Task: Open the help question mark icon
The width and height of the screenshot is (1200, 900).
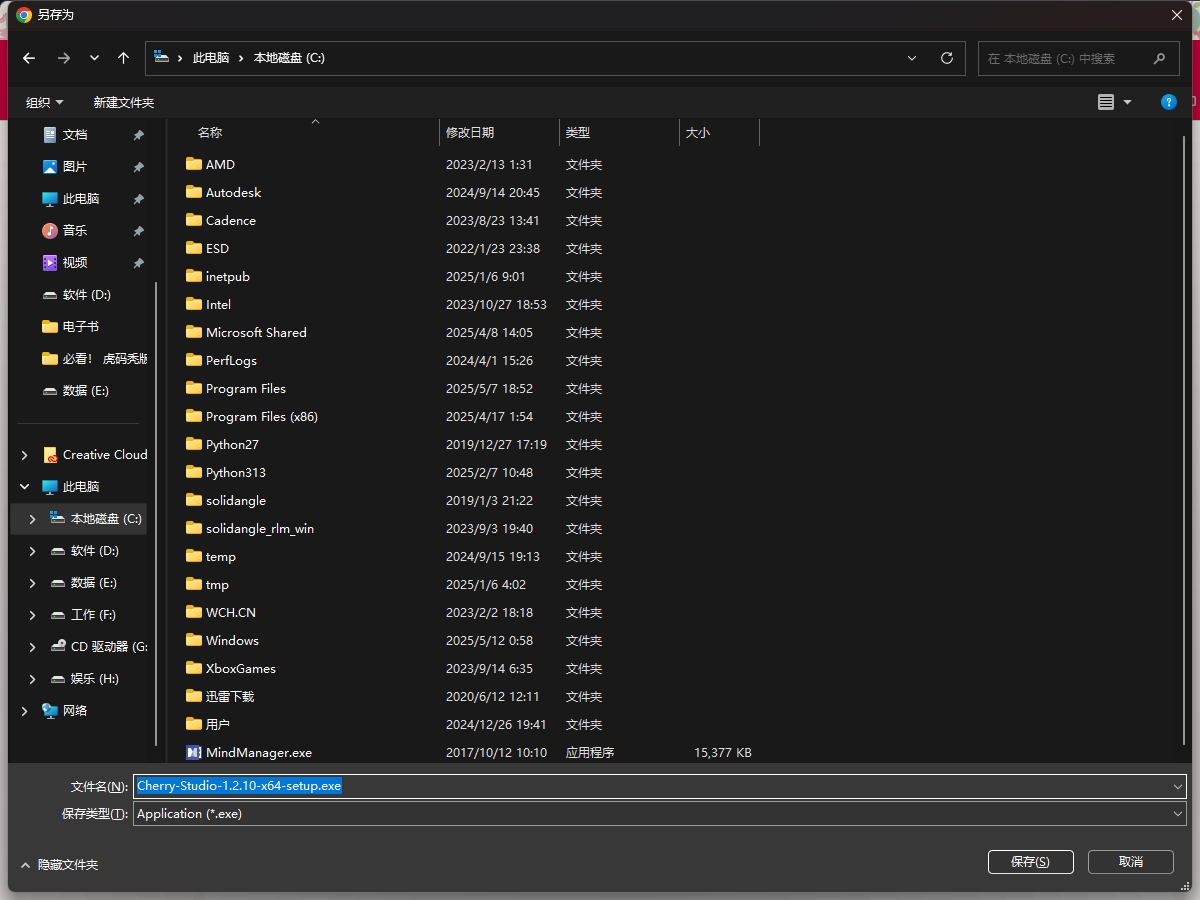Action: (1168, 102)
